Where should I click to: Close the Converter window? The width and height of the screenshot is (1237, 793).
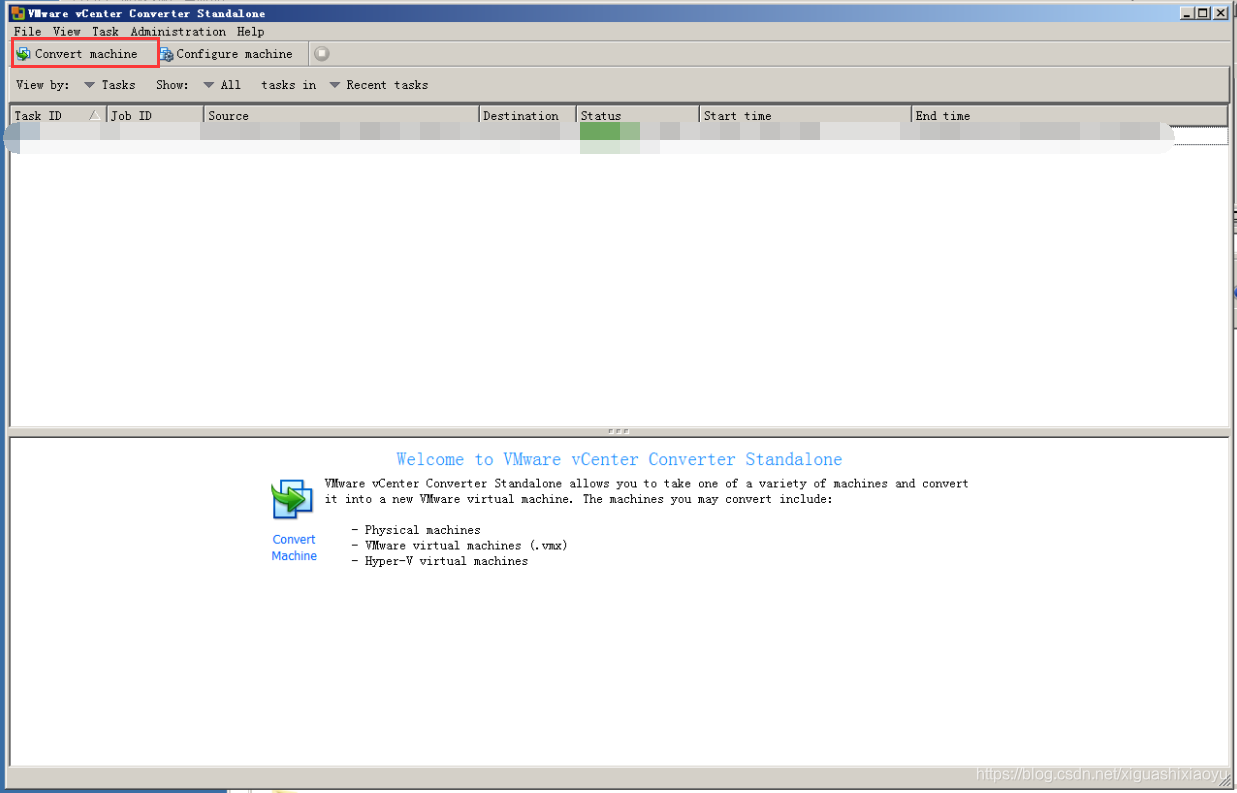1222,13
